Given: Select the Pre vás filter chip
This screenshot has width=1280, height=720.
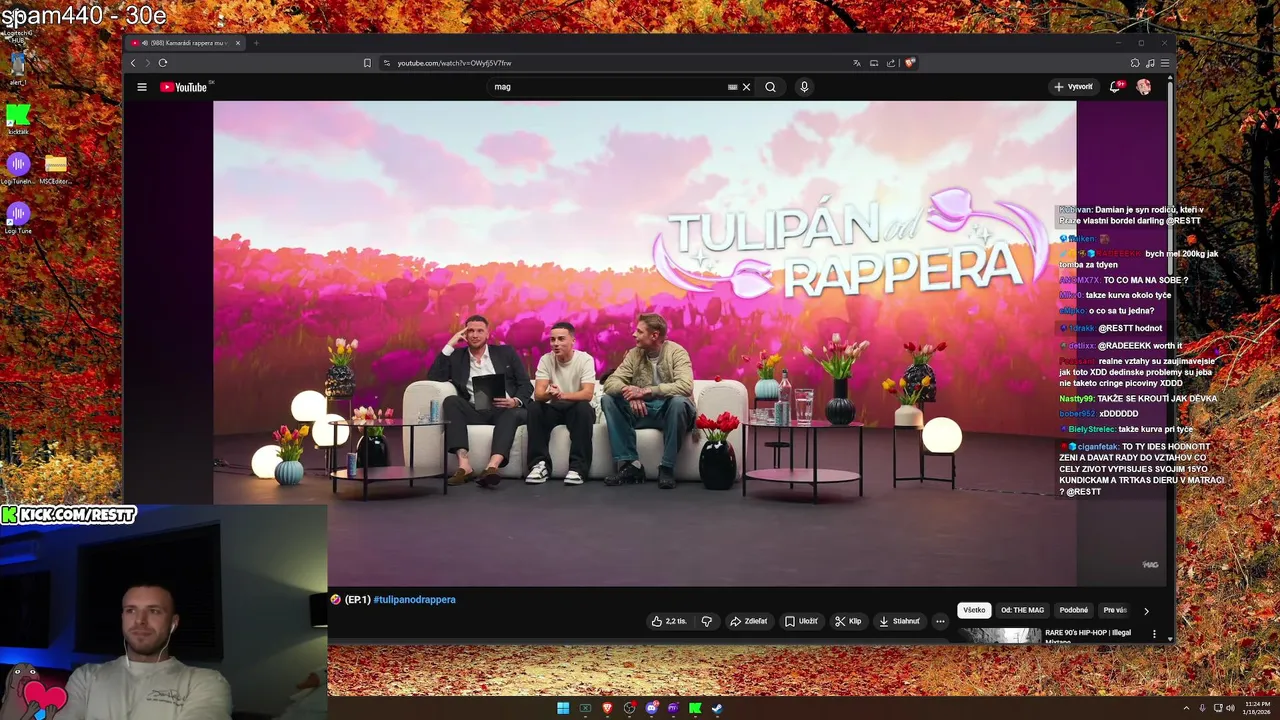Looking at the screenshot, I should pos(1115,610).
